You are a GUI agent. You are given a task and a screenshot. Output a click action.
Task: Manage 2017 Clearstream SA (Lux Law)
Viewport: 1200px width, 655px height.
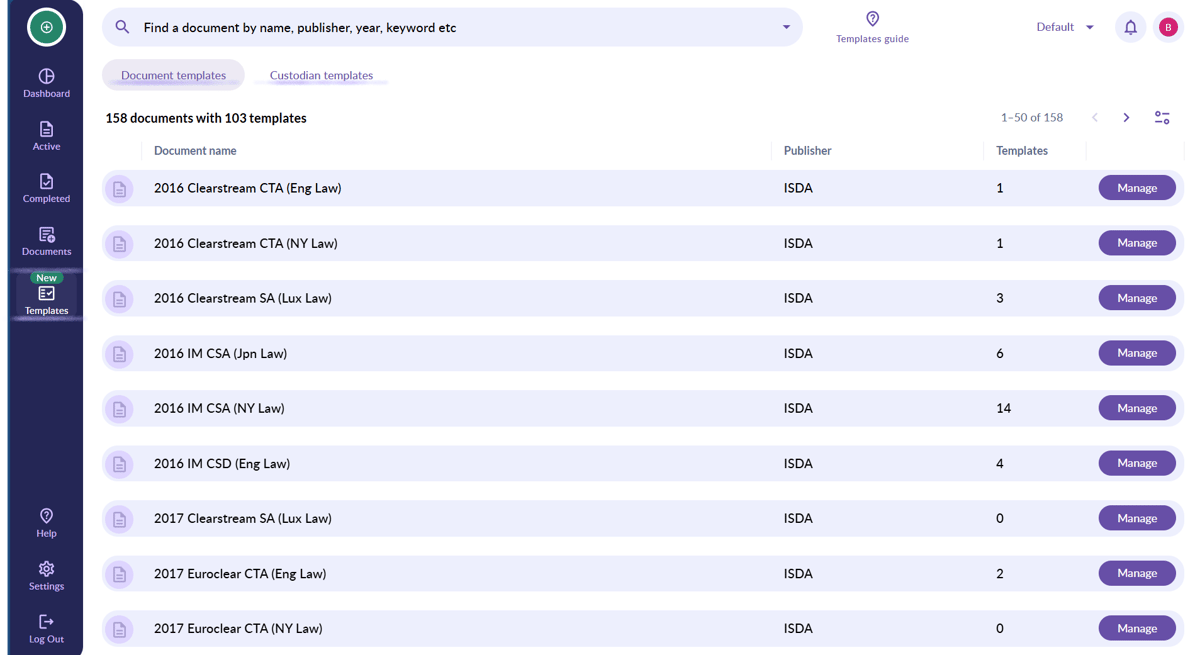(x=1137, y=518)
